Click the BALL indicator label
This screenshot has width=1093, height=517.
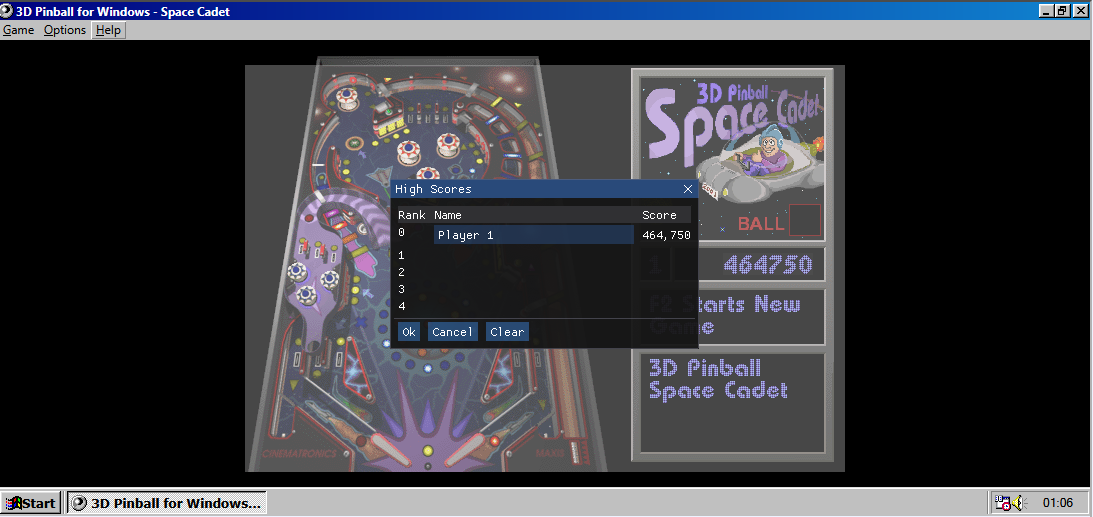[x=761, y=224]
